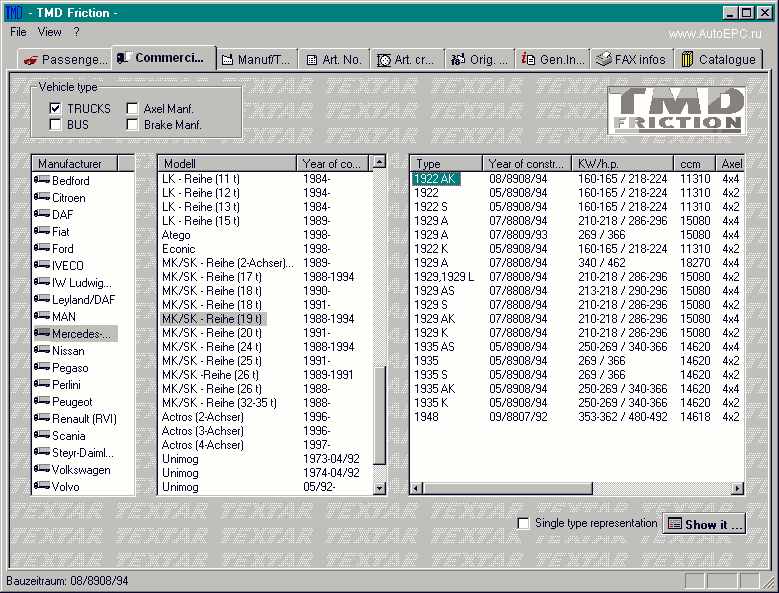Click the truck icon beside Volvo
This screenshot has height=593, width=779.
click(42, 486)
